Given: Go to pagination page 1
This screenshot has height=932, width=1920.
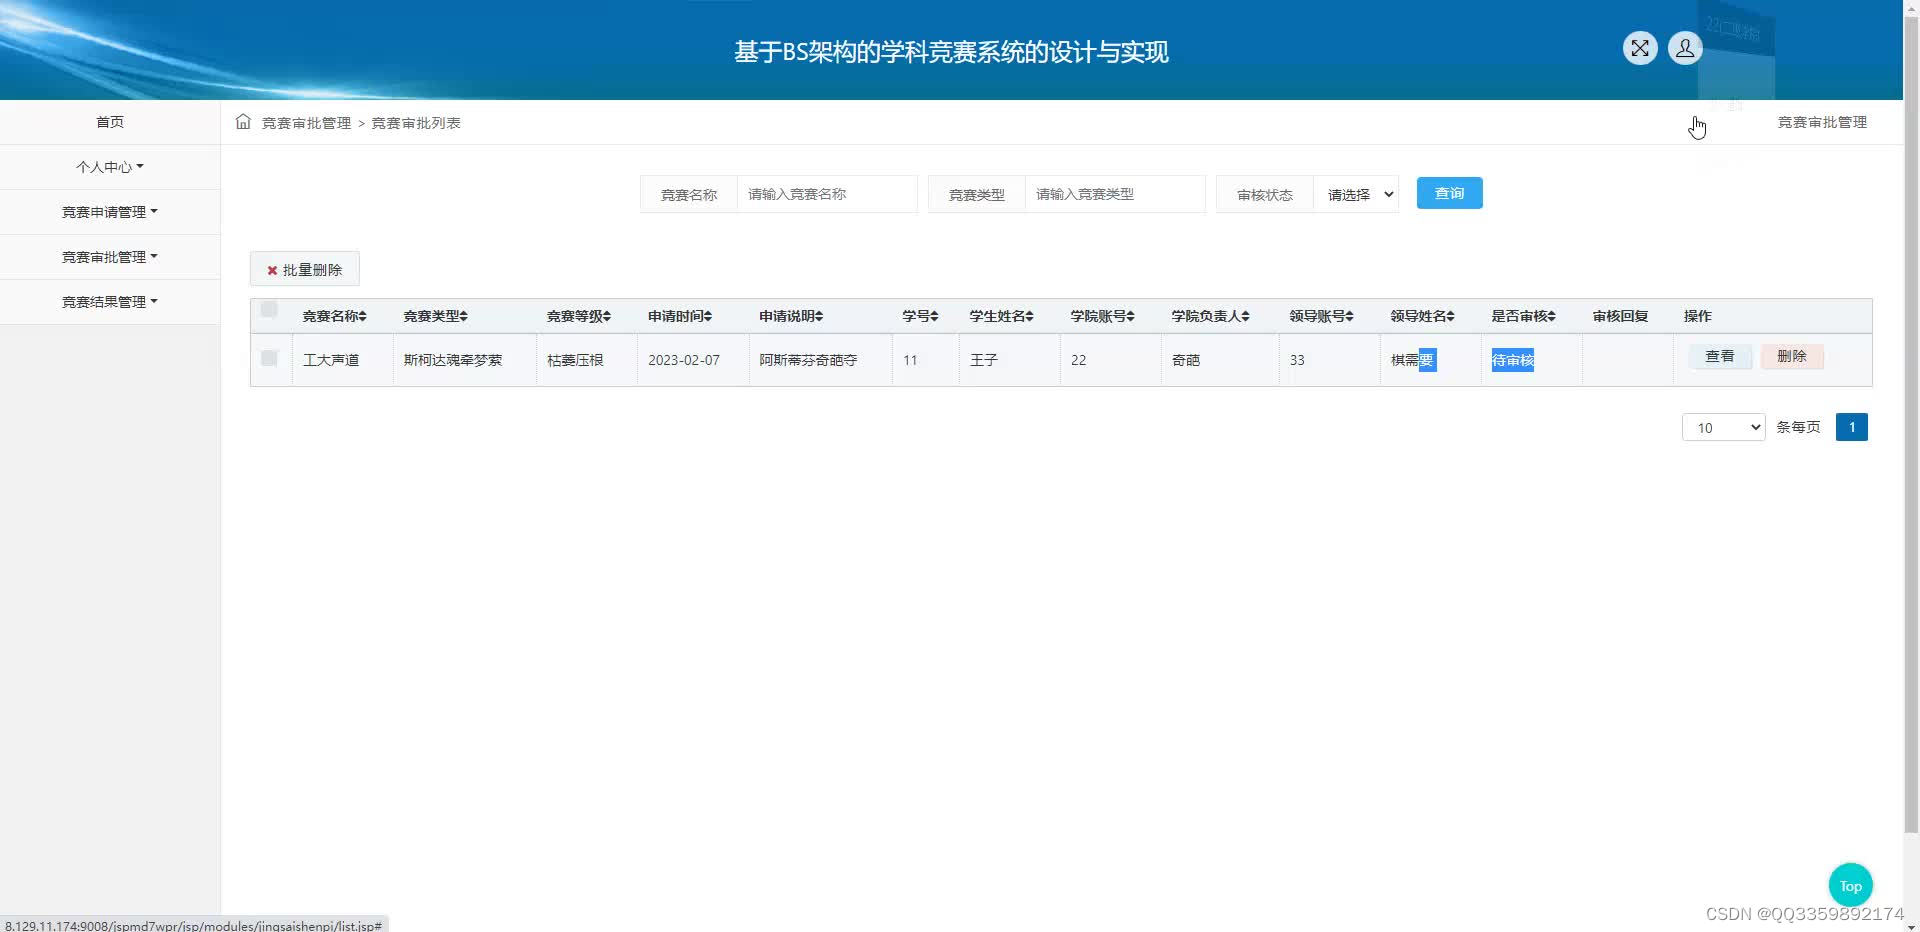Looking at the screenshot, I should 1851,427.
